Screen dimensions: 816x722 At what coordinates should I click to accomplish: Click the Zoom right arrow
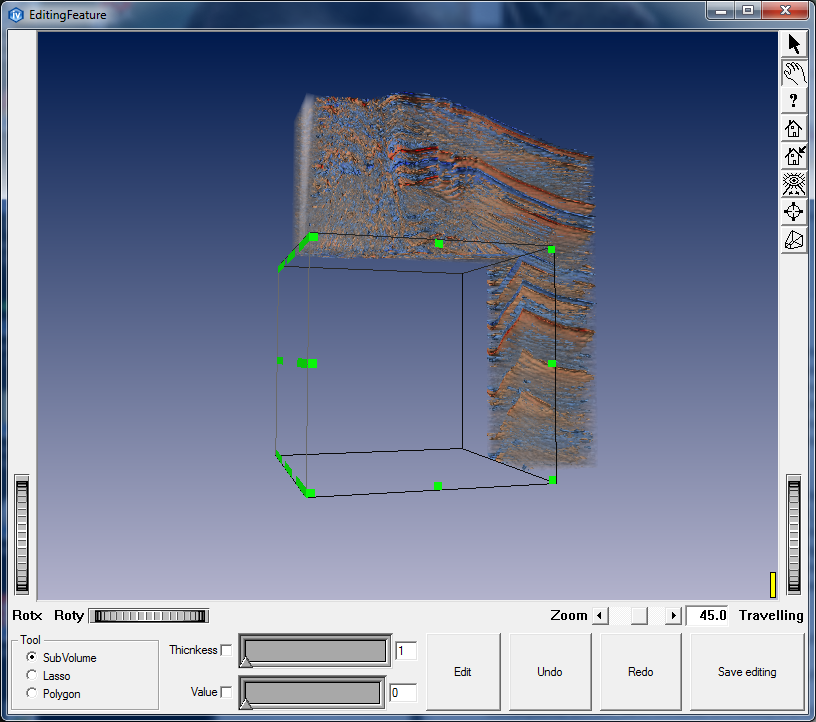(x=673, y=616)
